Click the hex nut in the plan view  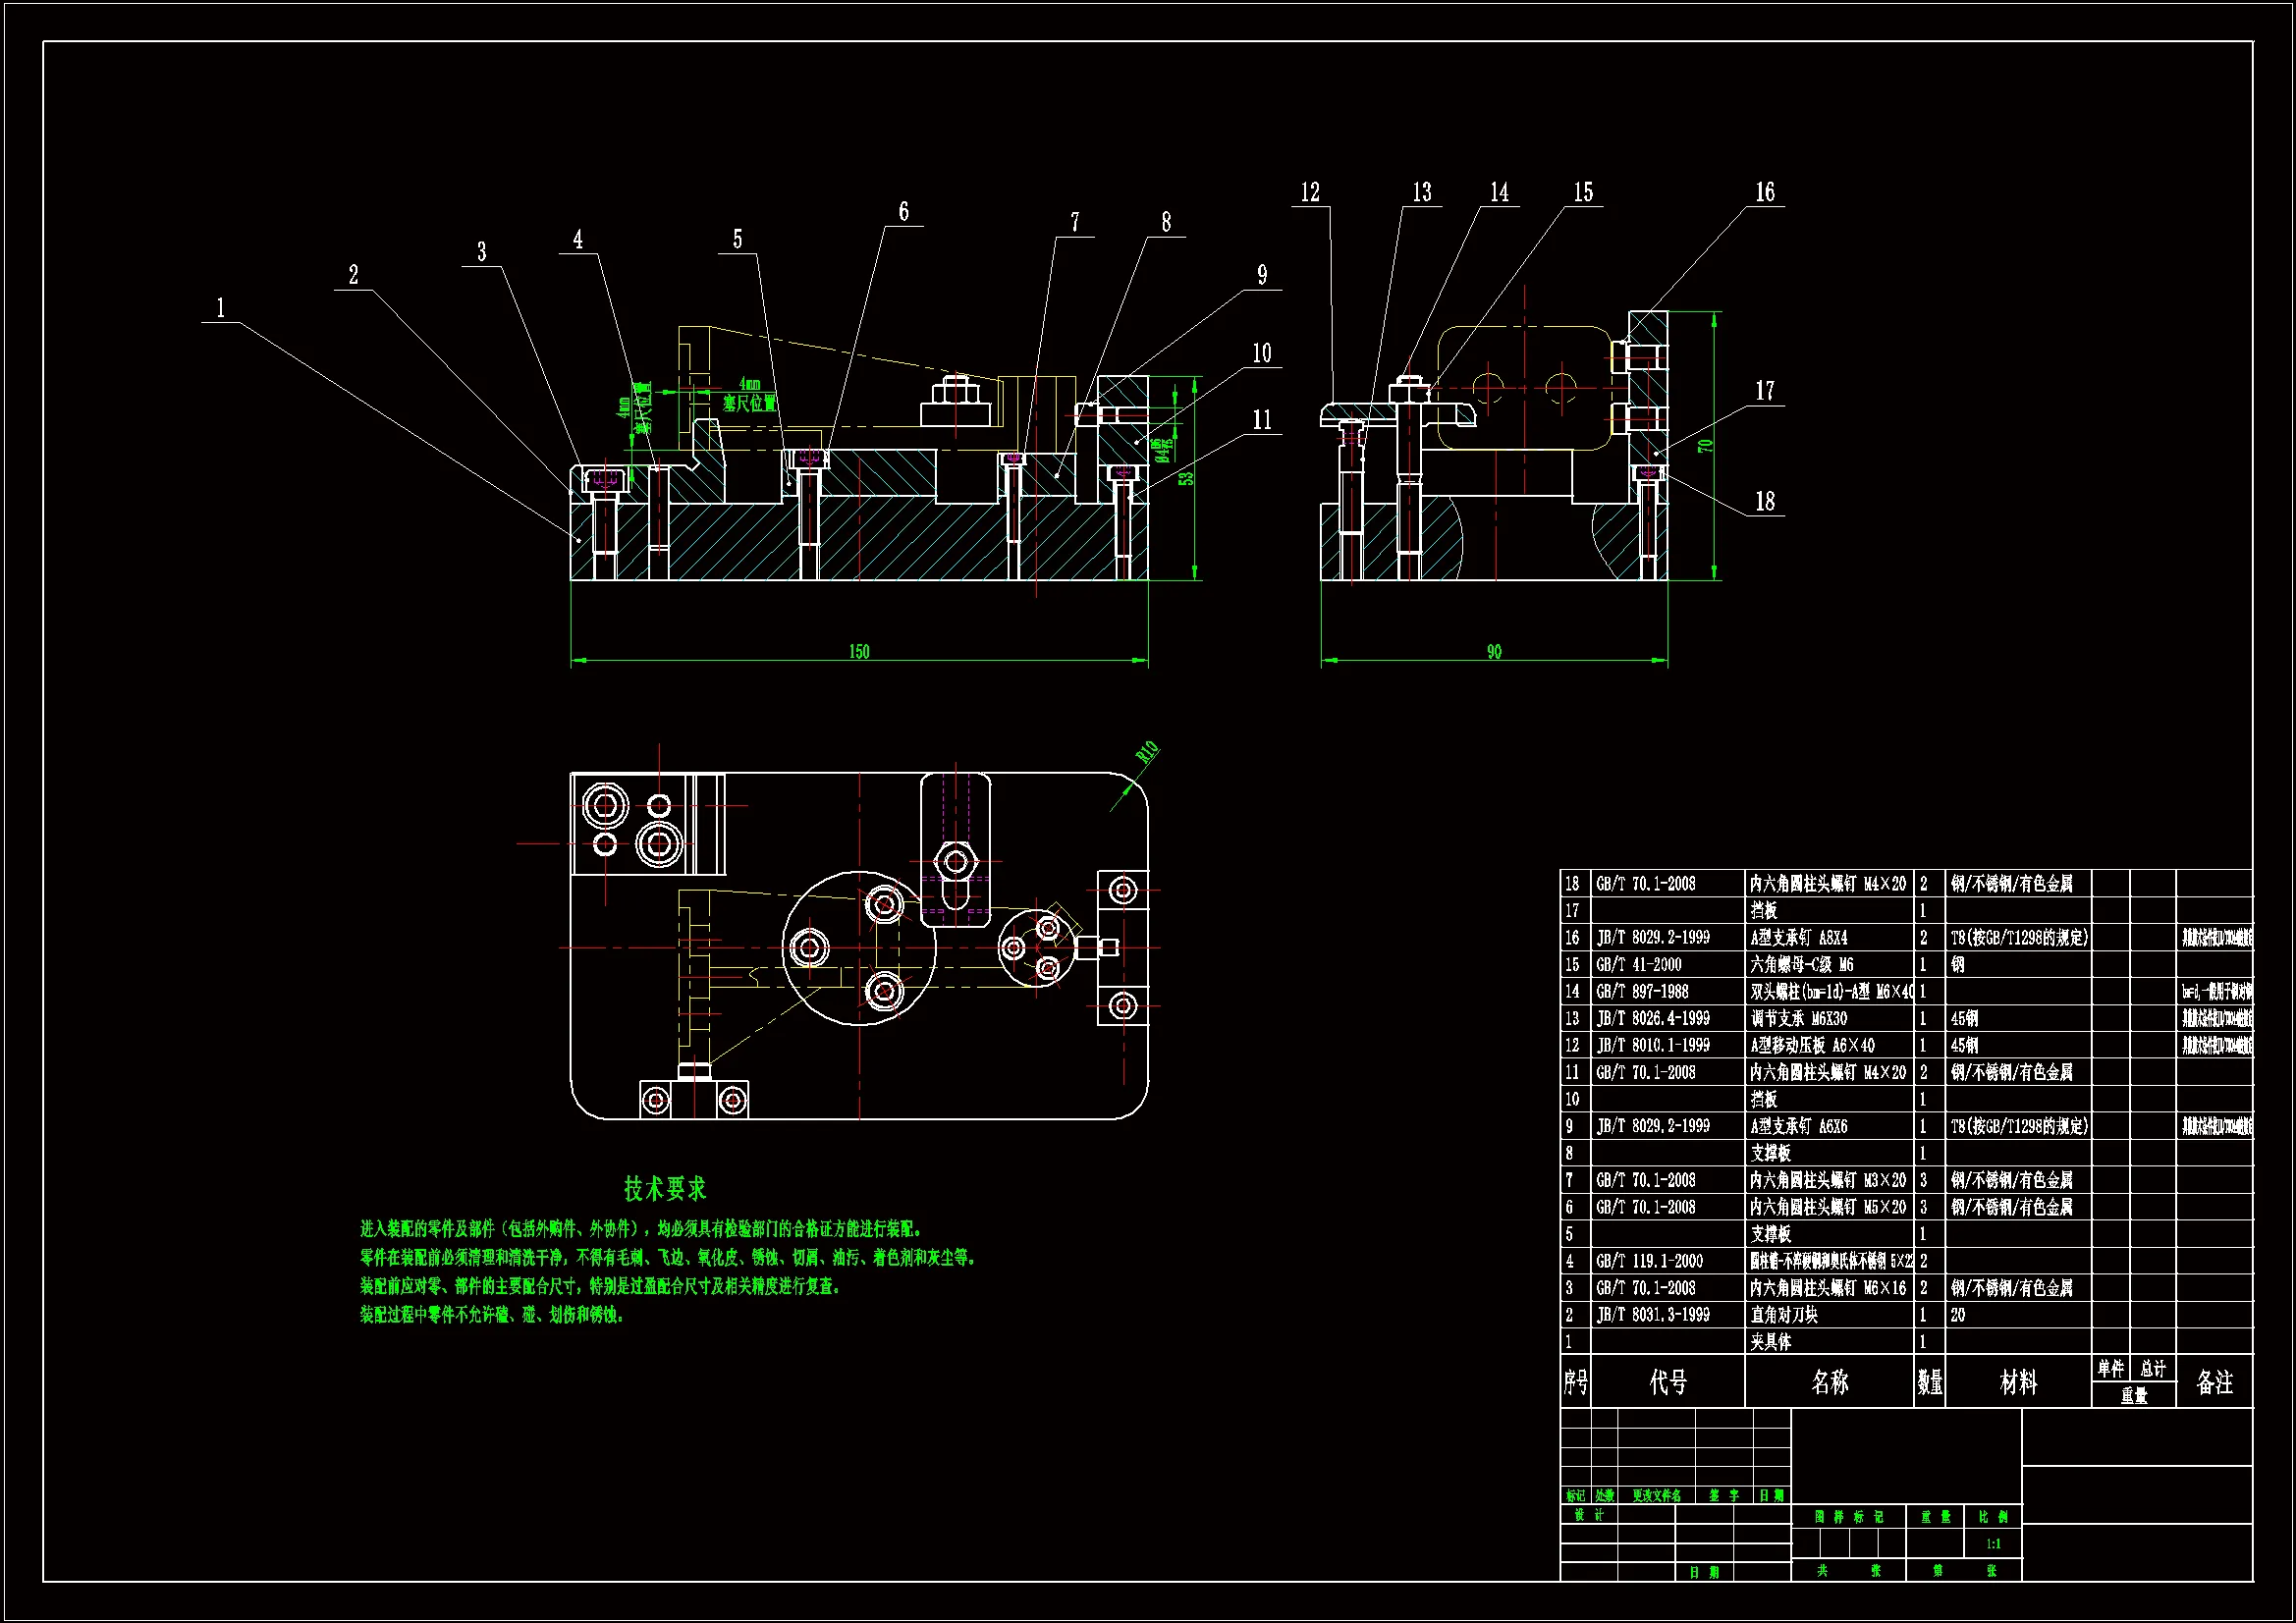(955, 860)
